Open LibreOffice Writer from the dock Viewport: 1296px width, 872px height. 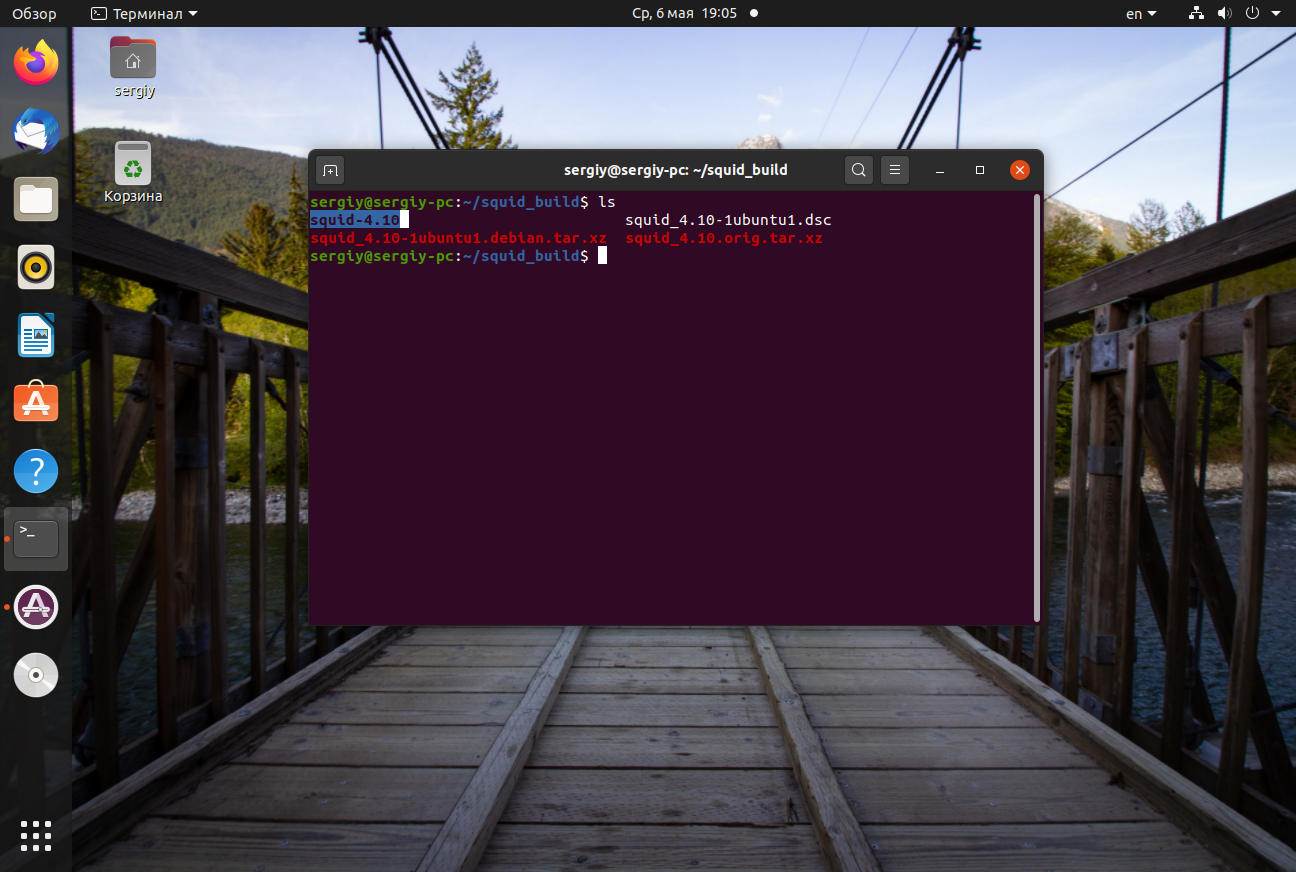click(x=36, y=335)
